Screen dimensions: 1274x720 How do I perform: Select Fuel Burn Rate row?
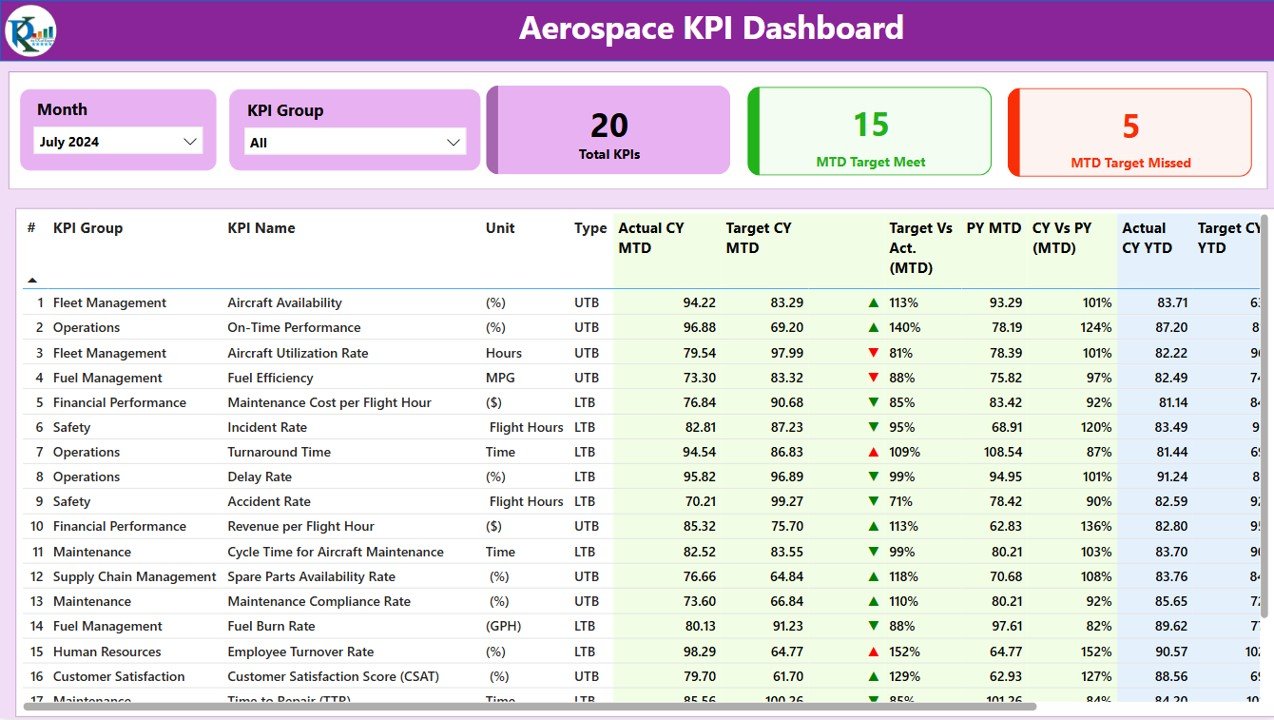(x=640, y=626)
